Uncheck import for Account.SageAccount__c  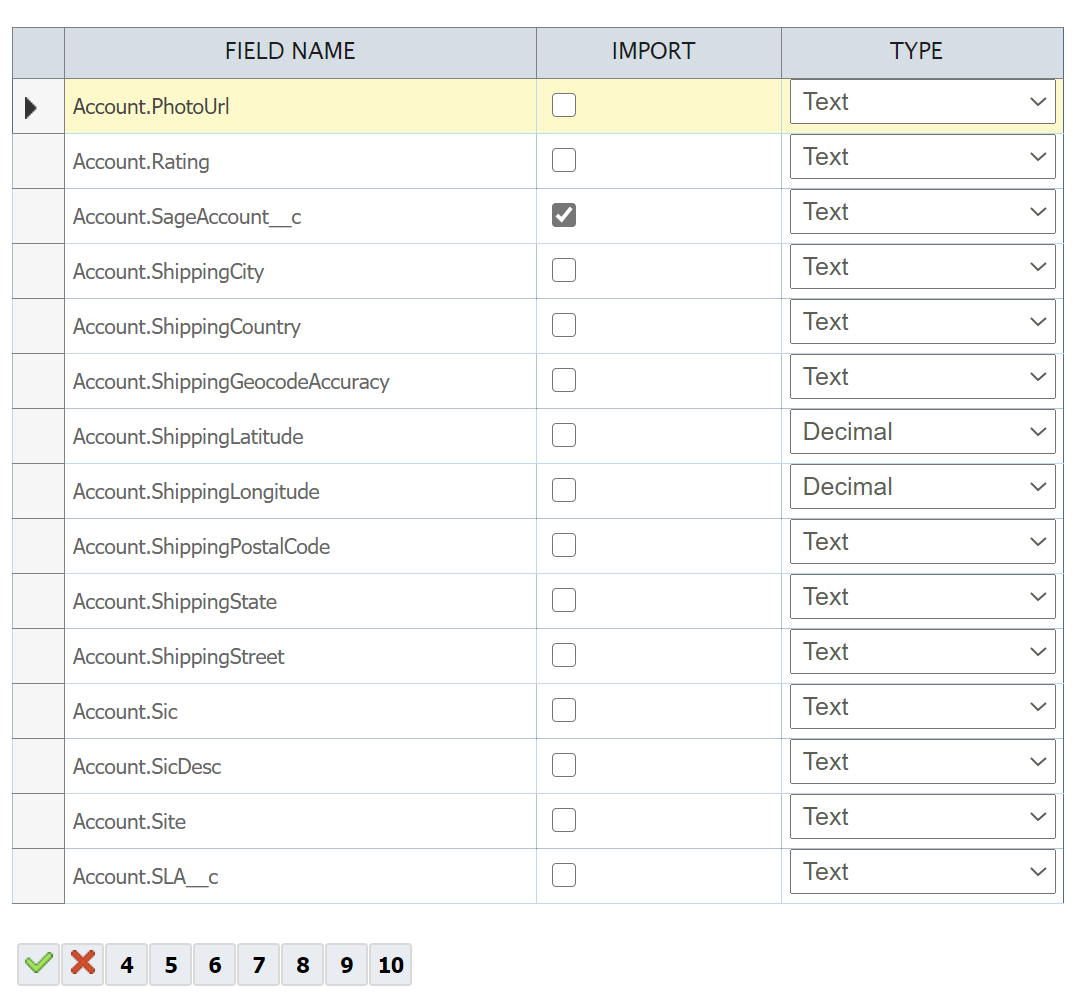click(x=564, y=215)
